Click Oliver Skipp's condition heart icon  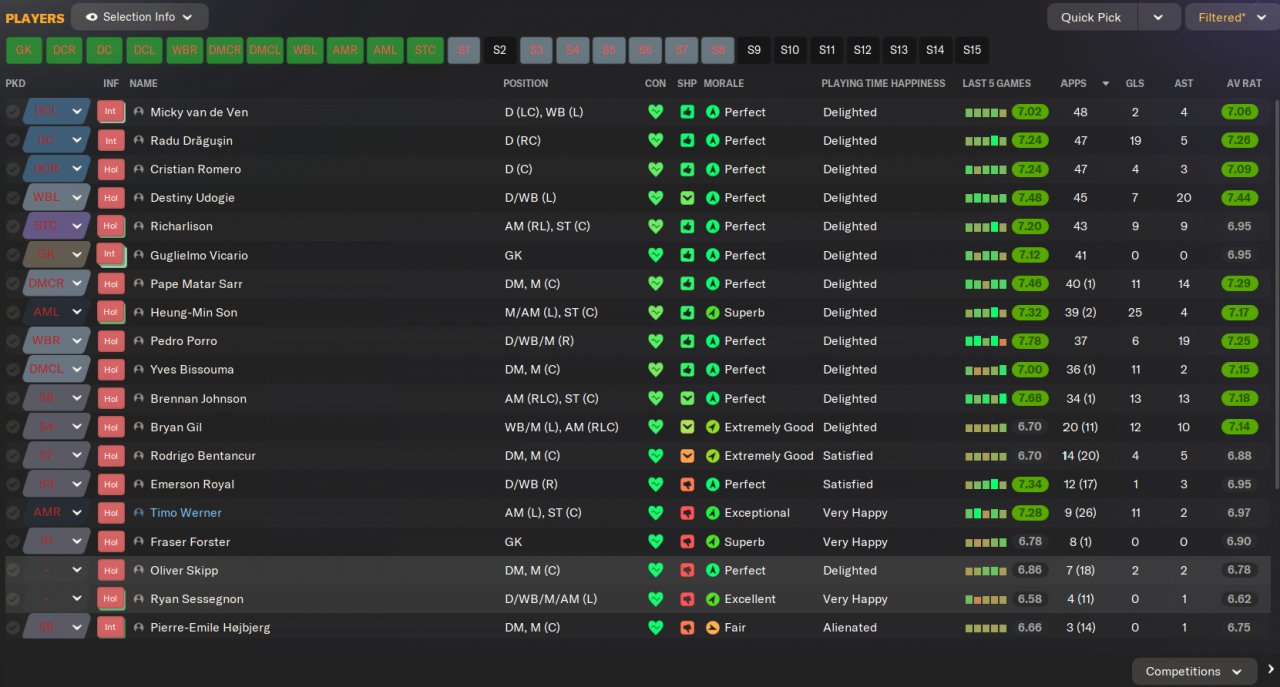tap(655, 570)
